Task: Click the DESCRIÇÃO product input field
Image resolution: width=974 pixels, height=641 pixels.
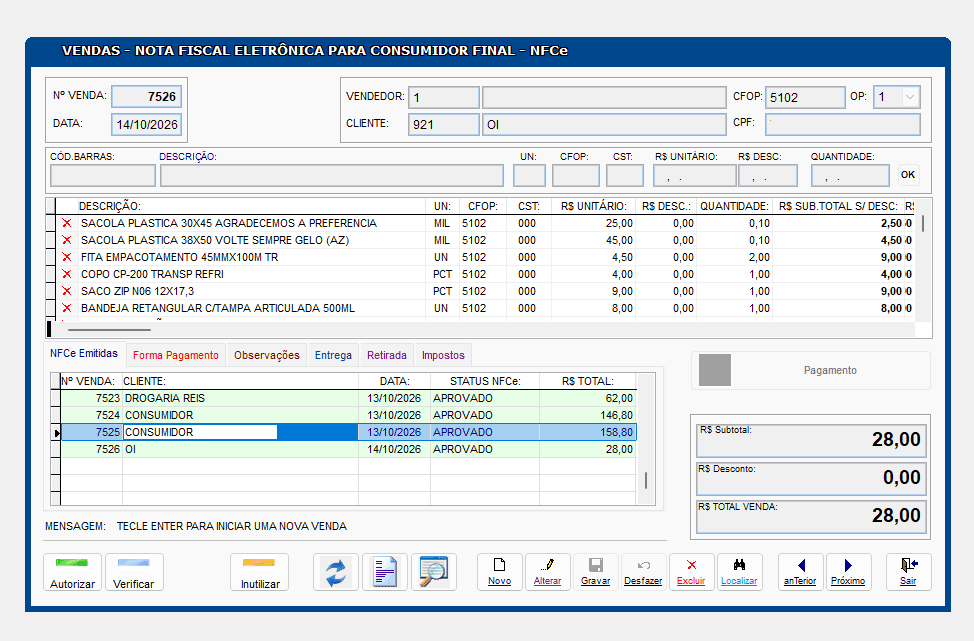Action: 332,176
